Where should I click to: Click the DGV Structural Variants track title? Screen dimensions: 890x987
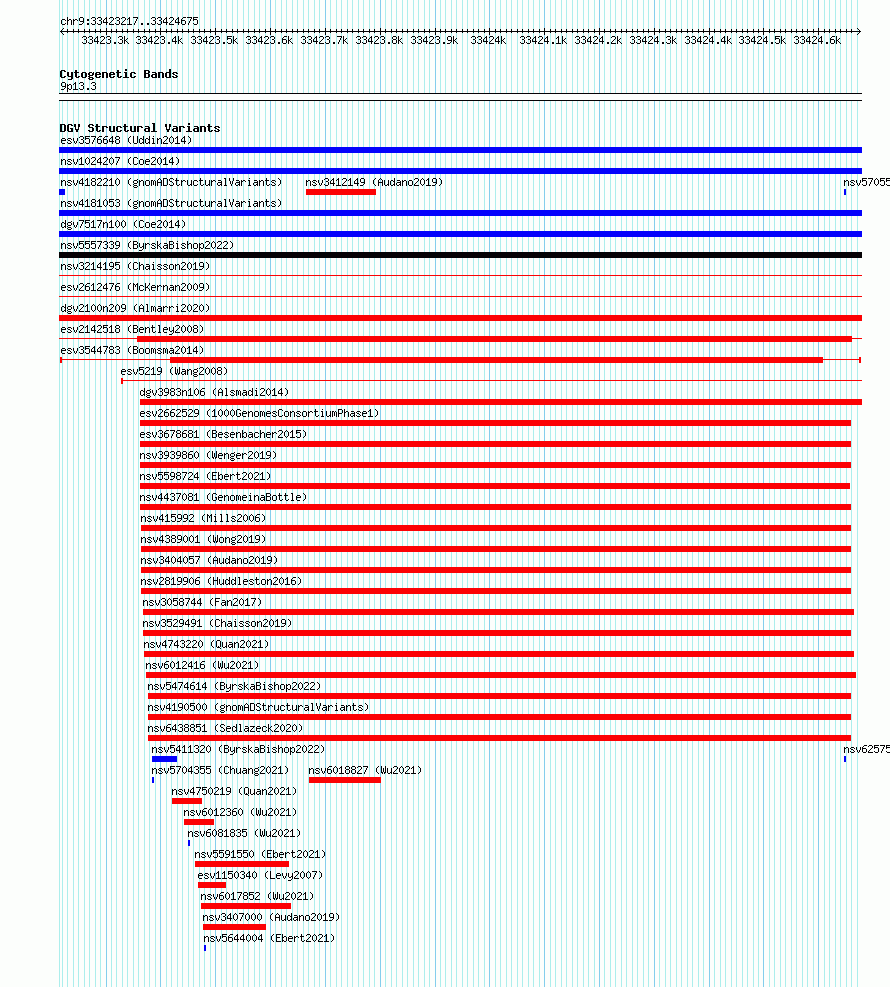click(140, 128)
